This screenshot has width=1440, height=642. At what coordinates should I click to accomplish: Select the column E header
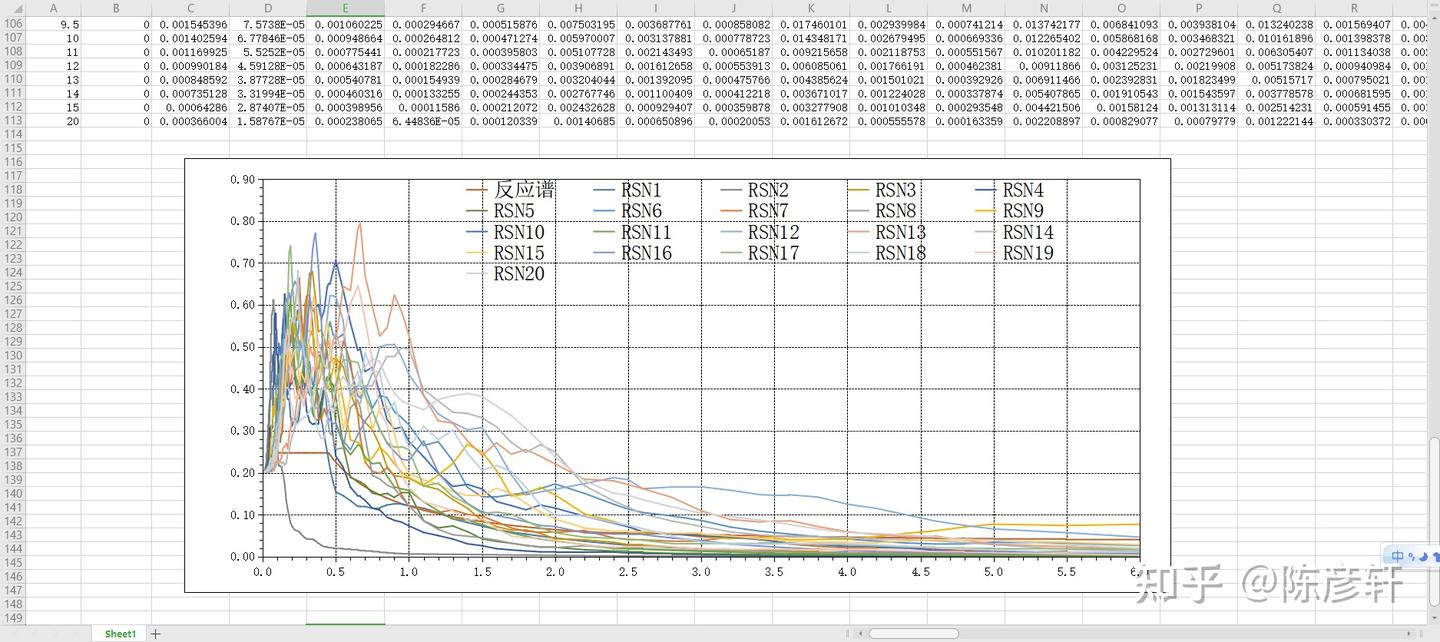tap(345, 8)
